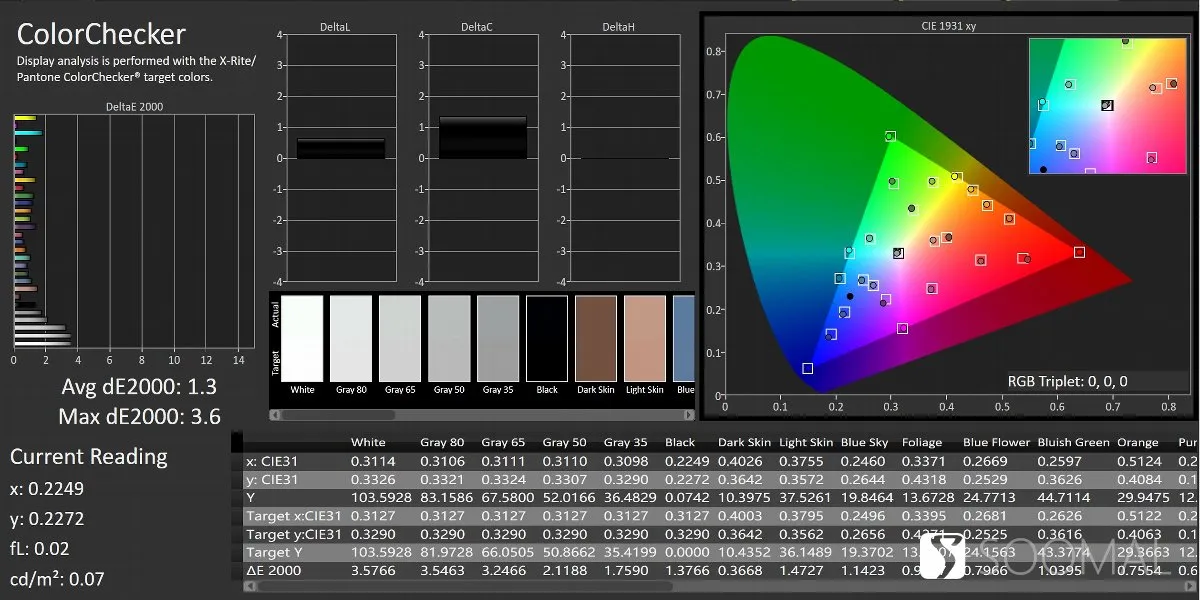
Task: Click the DeltaE 2000 bar chart
Action: (133, 230)
